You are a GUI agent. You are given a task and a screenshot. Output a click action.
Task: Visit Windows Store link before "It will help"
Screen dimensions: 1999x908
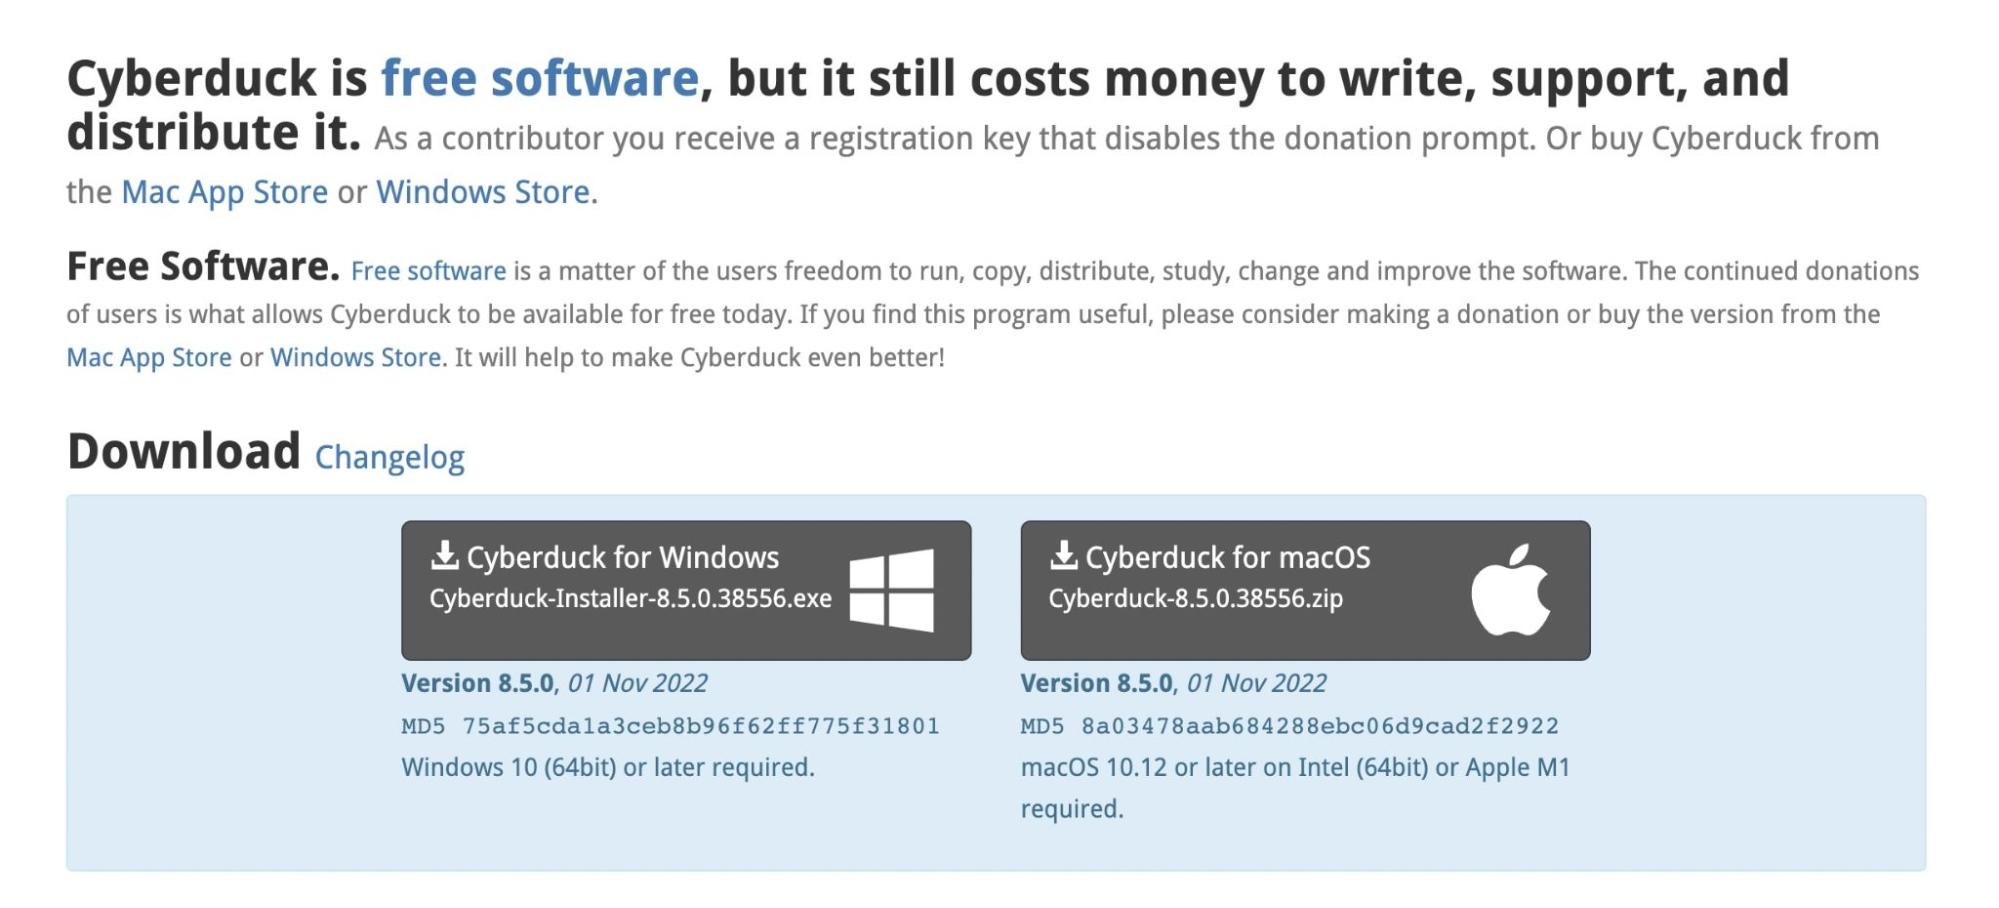(355, 357)
